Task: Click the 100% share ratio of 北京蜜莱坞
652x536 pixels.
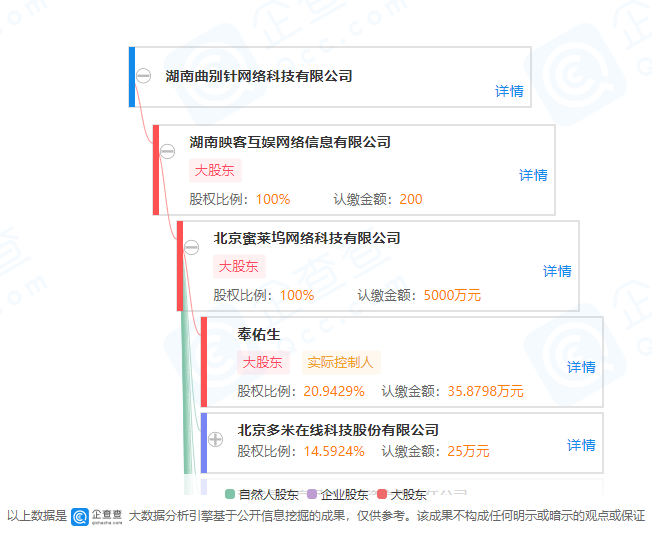Action: 297,295
